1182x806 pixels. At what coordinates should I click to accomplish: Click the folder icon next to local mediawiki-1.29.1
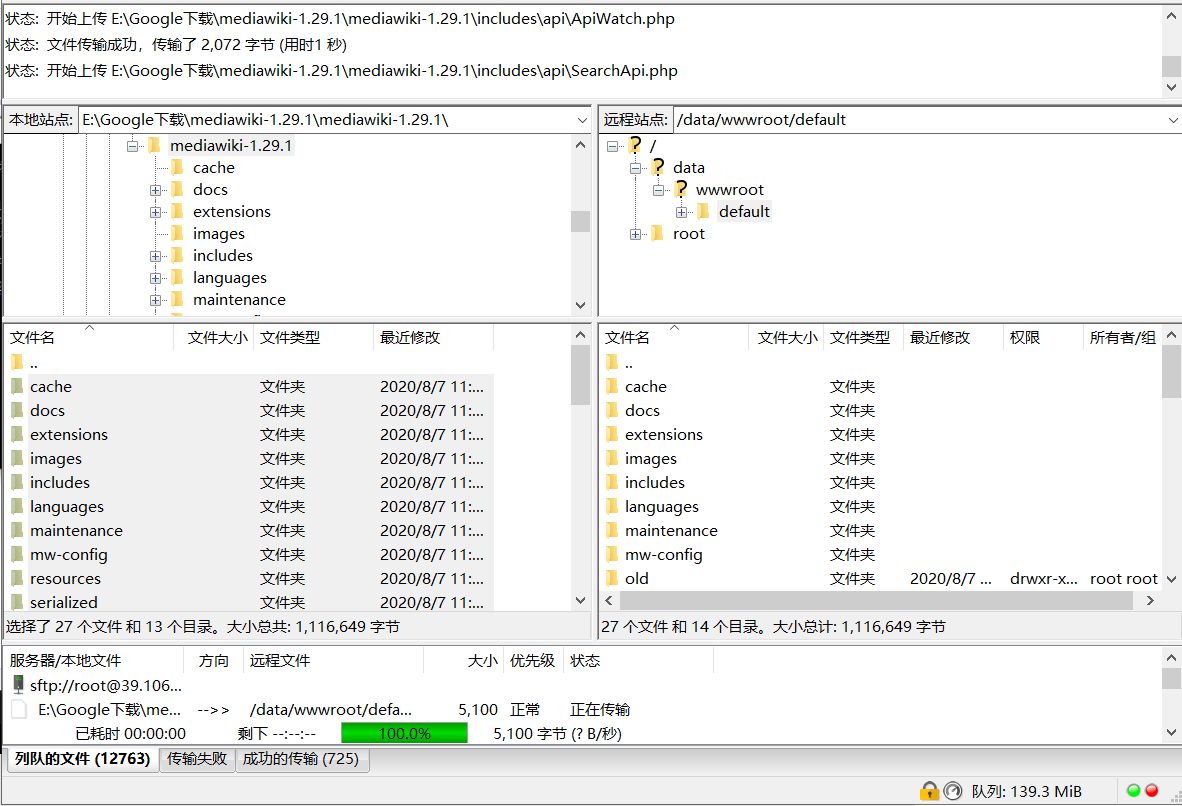[x=155, y=145]
